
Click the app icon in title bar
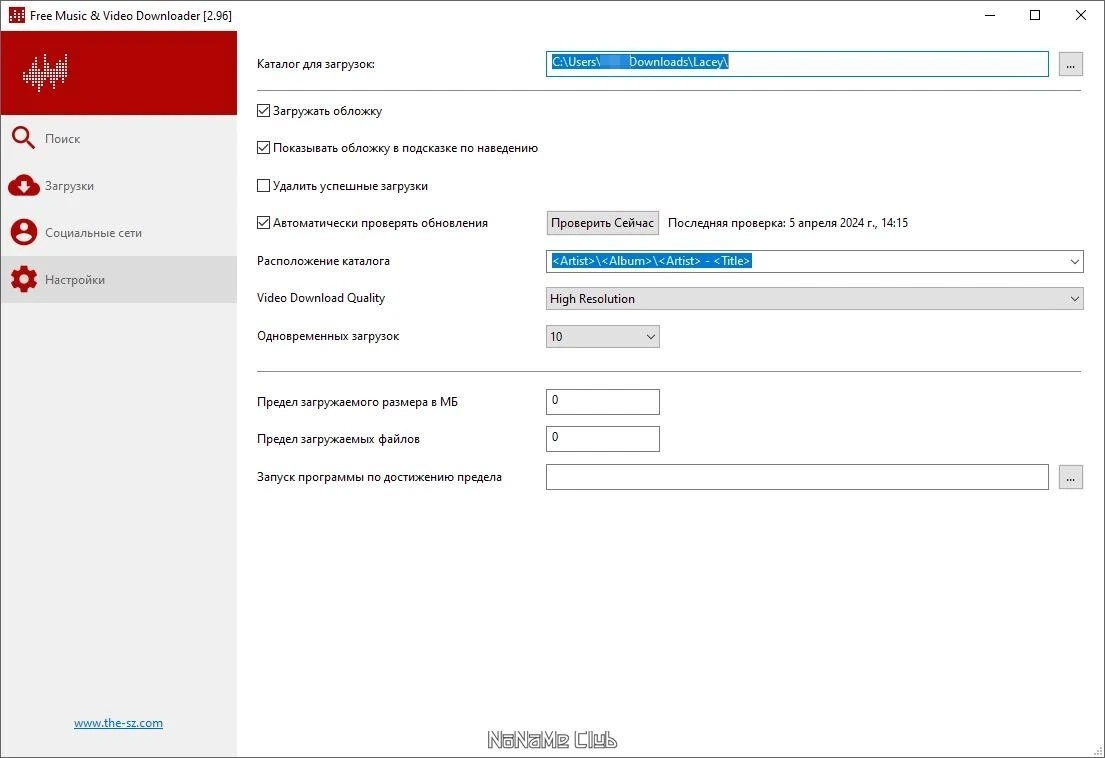coord(16,15)
